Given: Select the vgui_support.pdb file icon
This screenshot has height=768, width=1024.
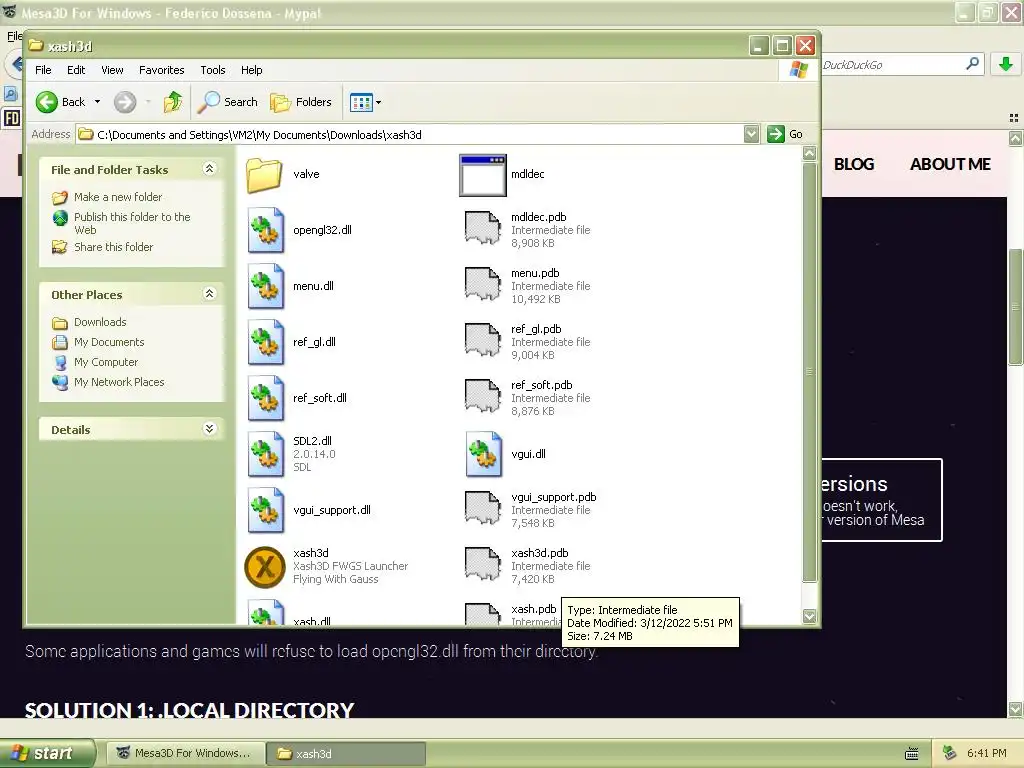Looking at the screenshot, I should click(483, 509).
